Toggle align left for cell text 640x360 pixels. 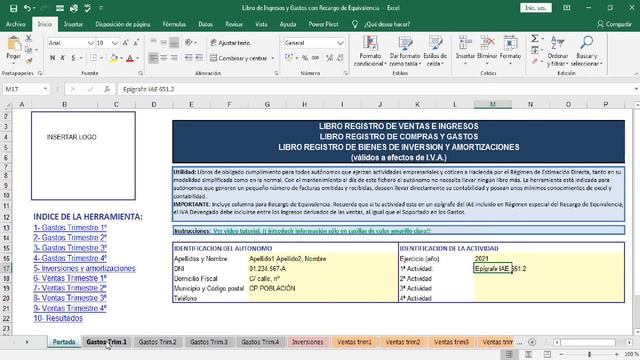(x=153, y=58)
